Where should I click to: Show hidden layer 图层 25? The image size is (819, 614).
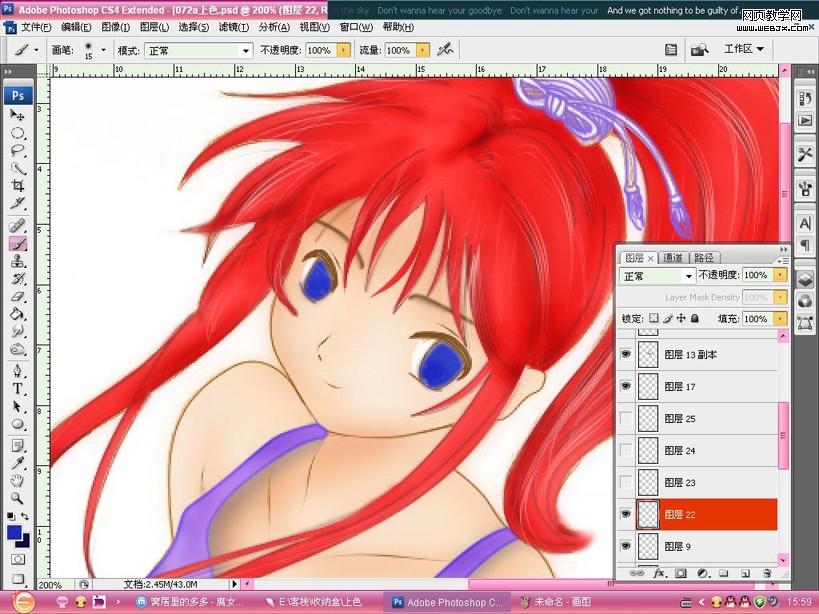627,418
